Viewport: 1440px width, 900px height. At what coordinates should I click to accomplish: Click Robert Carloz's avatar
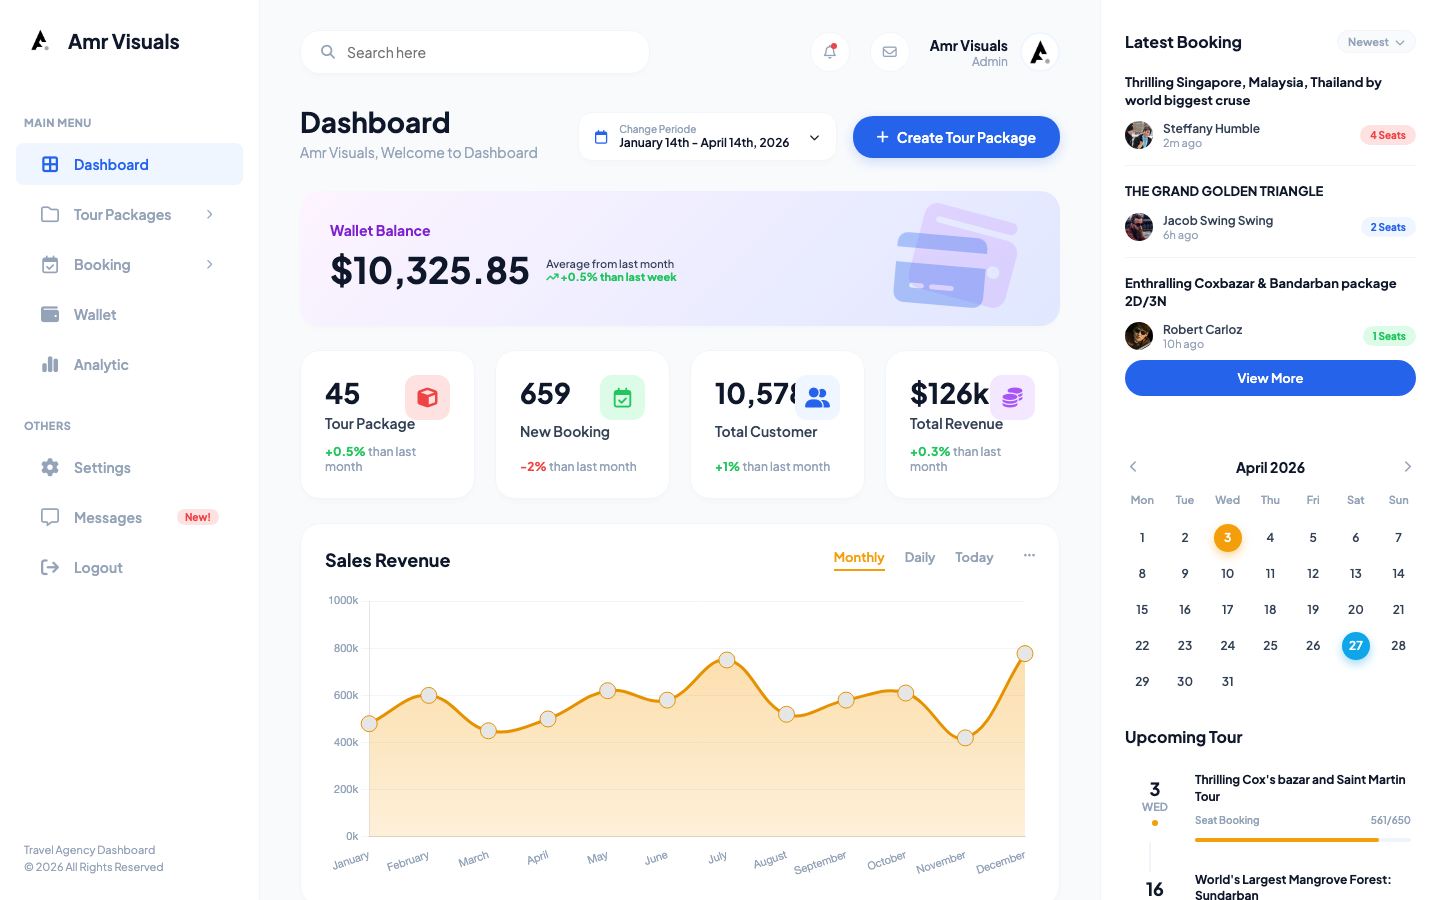pyautogui.click(x=1139, y=336)
